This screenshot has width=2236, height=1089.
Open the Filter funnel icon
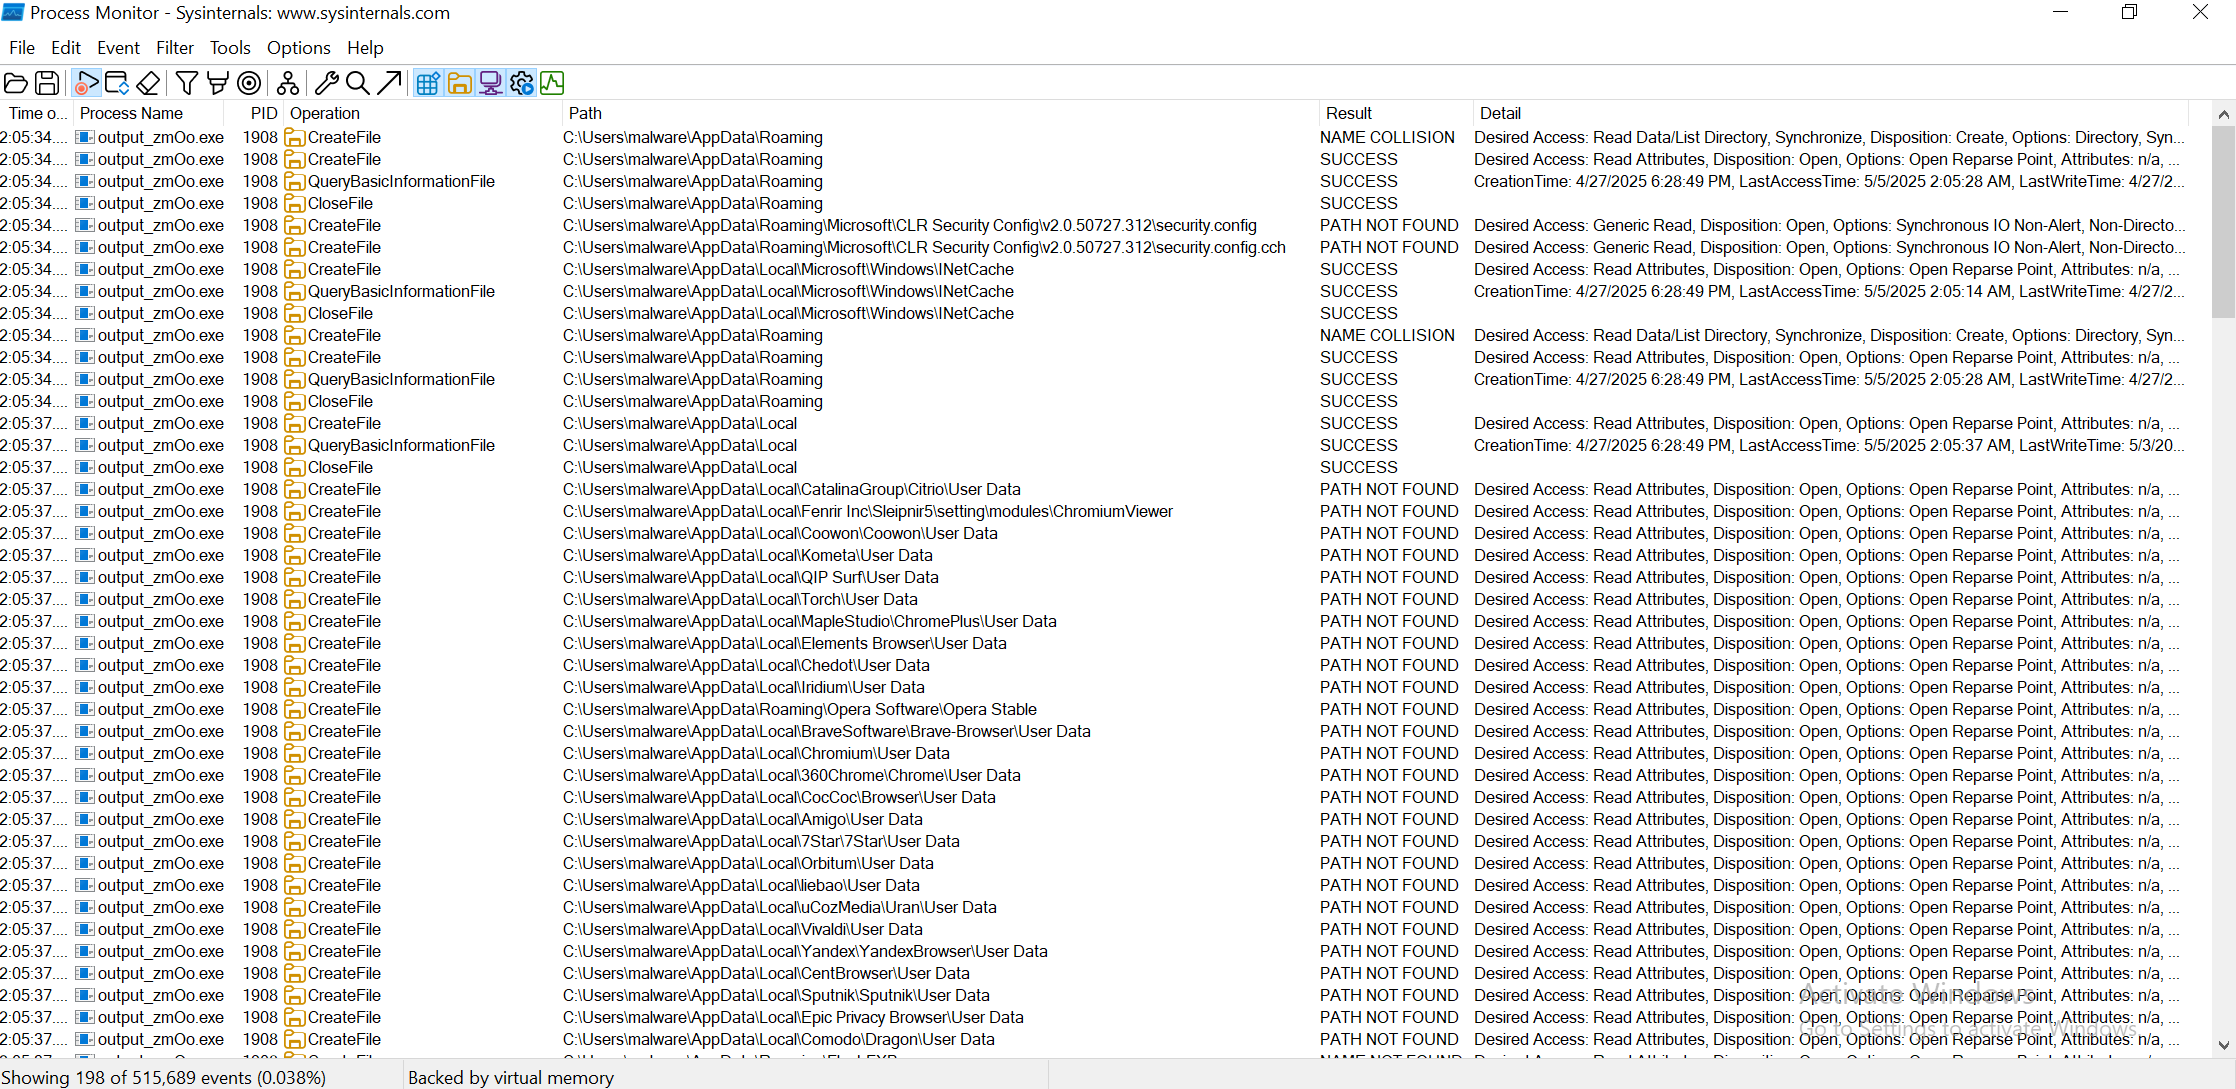point(186,83)
